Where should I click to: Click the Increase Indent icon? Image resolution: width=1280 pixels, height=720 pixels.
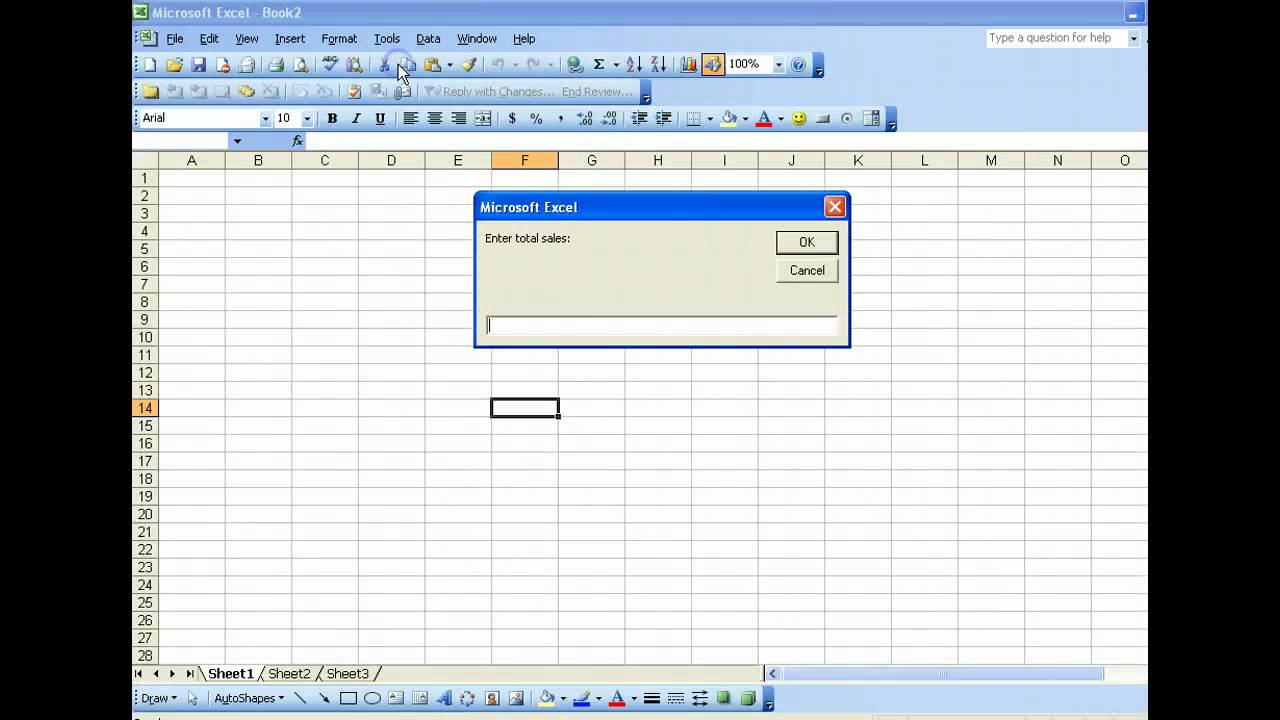pyautogui.click(x=663, y=118)
